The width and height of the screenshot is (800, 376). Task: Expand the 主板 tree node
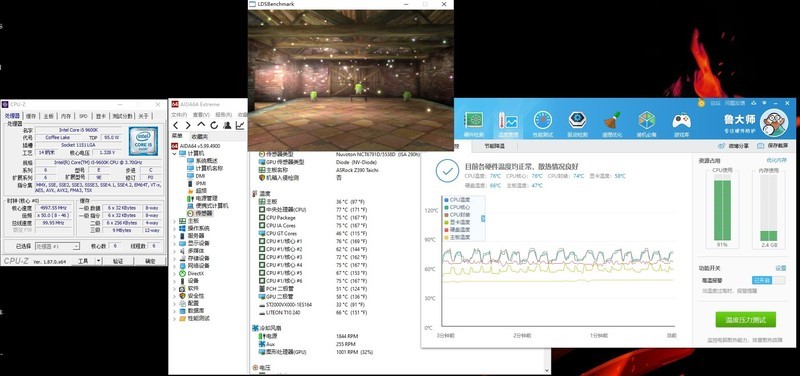(x=174, y=221)
